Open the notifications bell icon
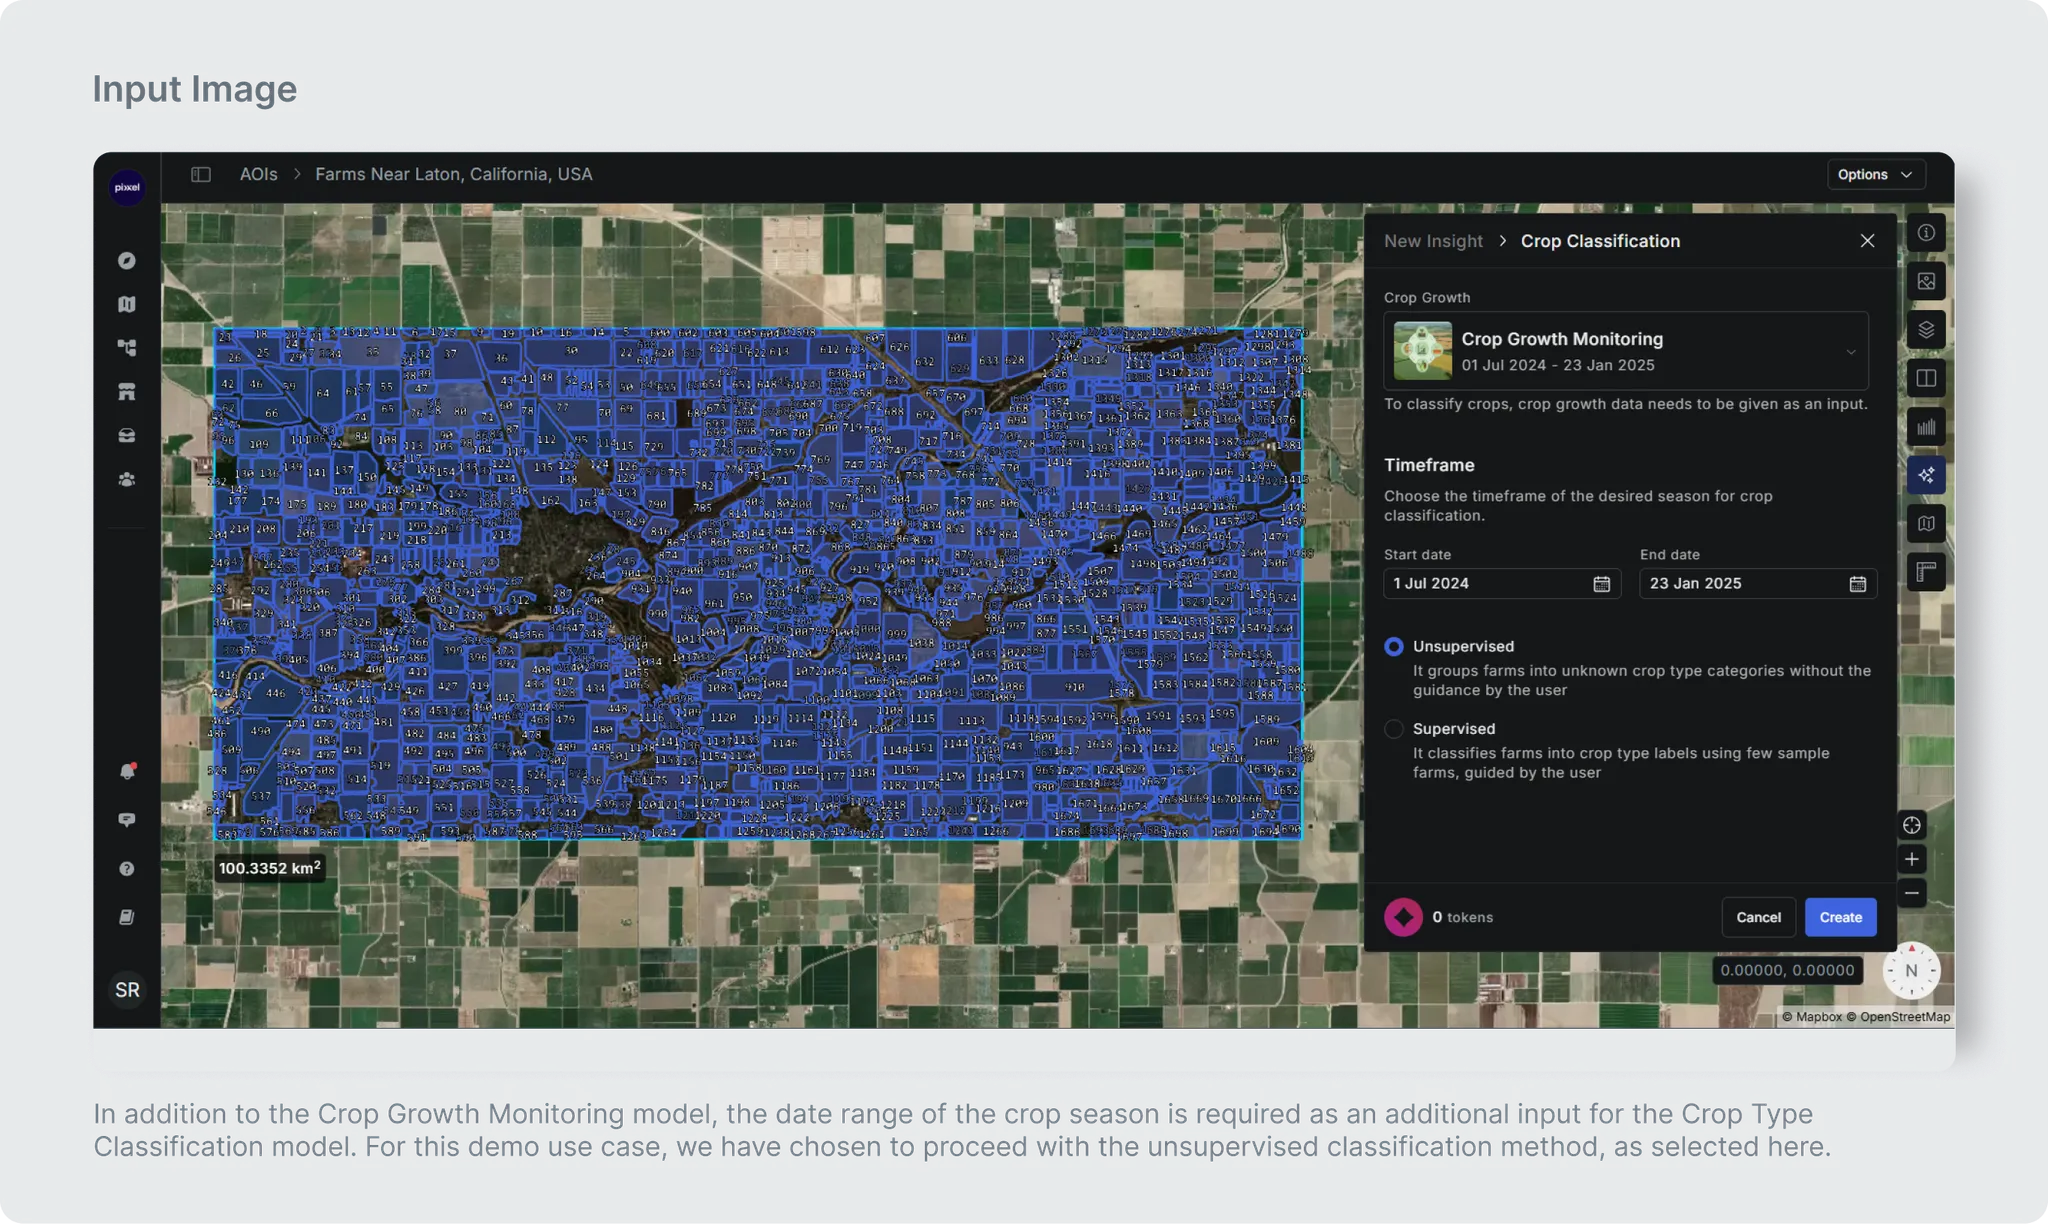Viewport: 2048px width, 1224px height. 127,771
